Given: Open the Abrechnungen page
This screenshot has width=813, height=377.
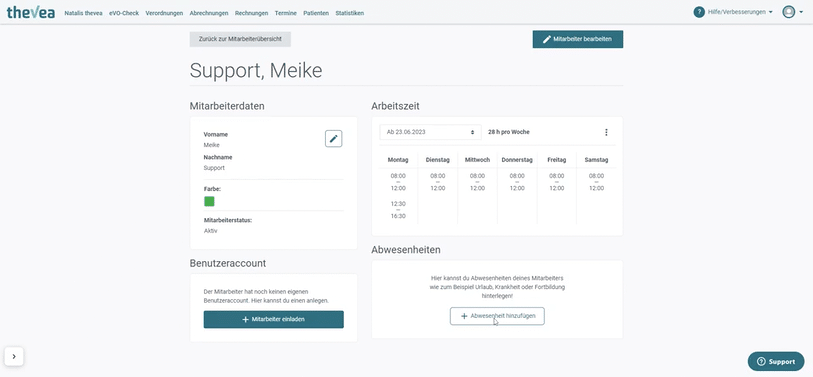Looking at the screenshot, I should 209,13.
